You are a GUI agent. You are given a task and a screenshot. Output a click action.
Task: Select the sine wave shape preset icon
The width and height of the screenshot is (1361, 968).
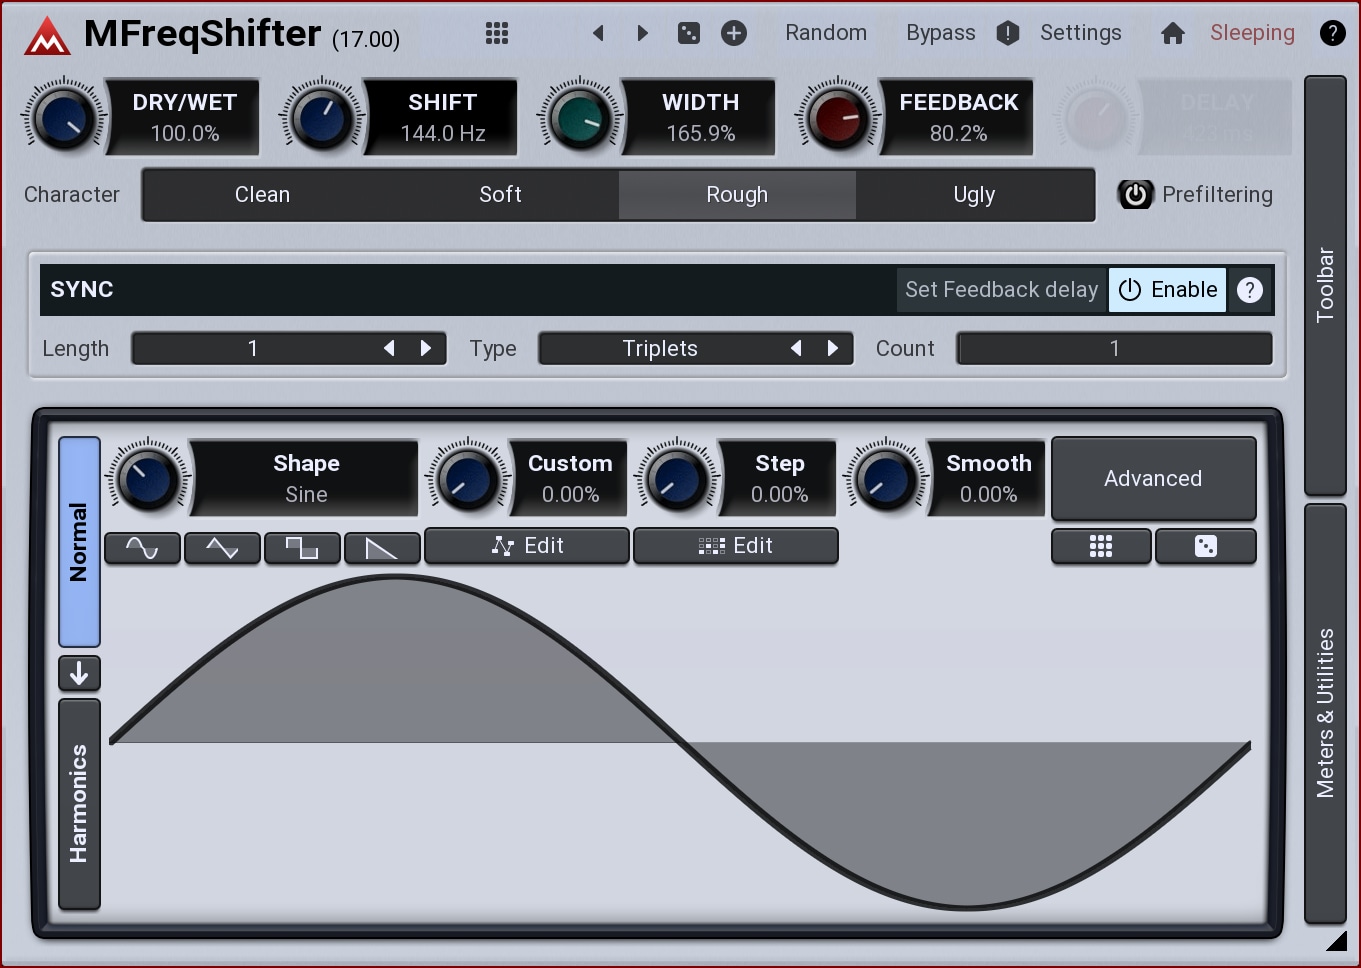(x=142, y=548)
